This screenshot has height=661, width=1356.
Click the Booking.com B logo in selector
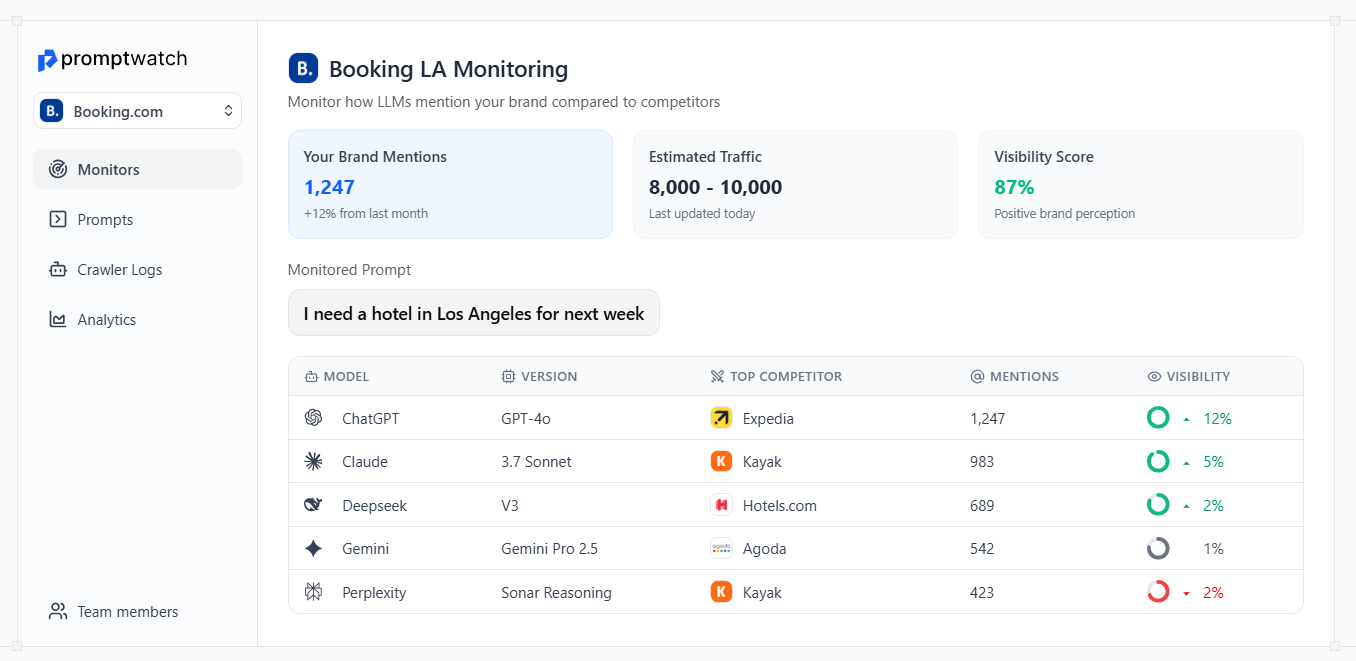pos(52,111)
